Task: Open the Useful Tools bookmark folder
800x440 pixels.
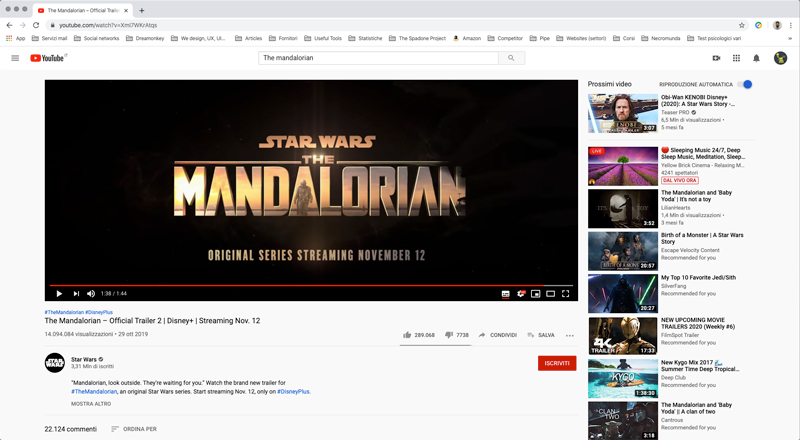Action: tap(323, 38)
